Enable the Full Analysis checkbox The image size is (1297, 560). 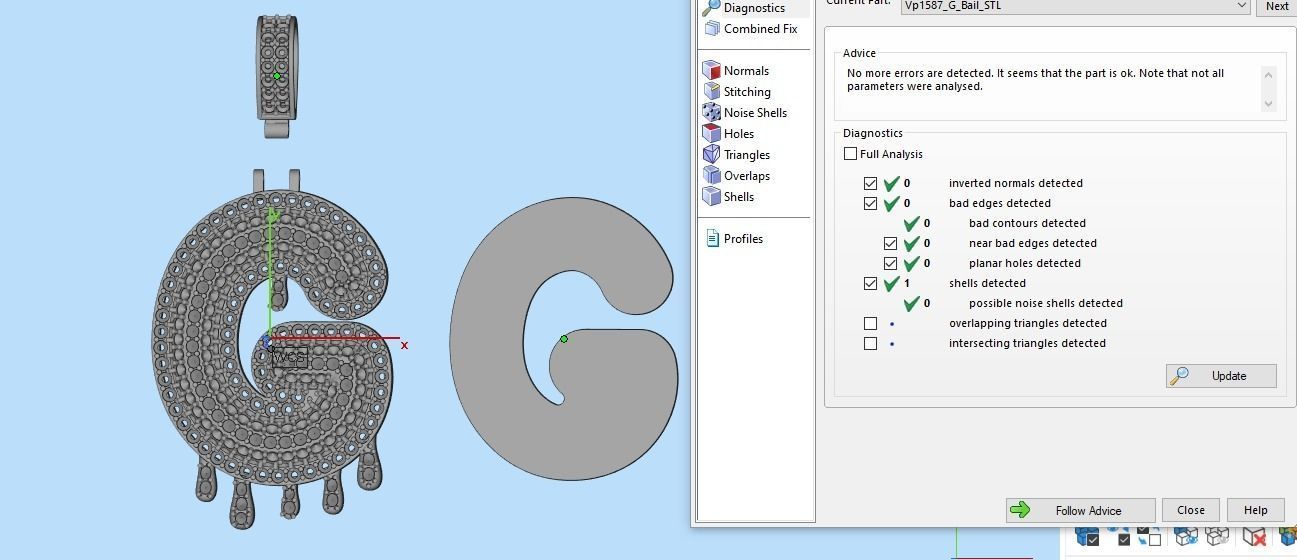pos(850,154)
